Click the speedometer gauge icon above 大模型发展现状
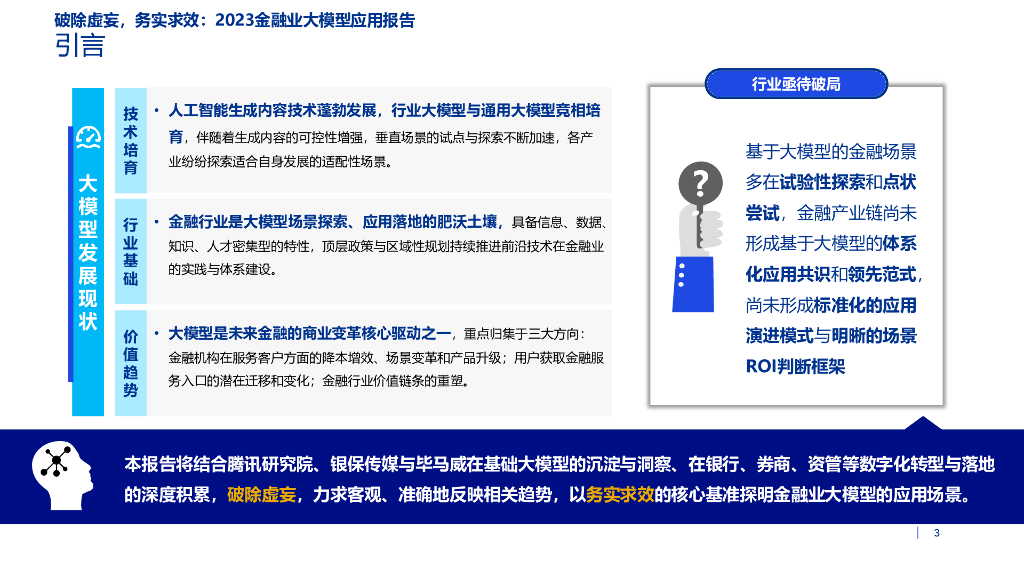This screenshot has height=576, width=1024. 88,138
